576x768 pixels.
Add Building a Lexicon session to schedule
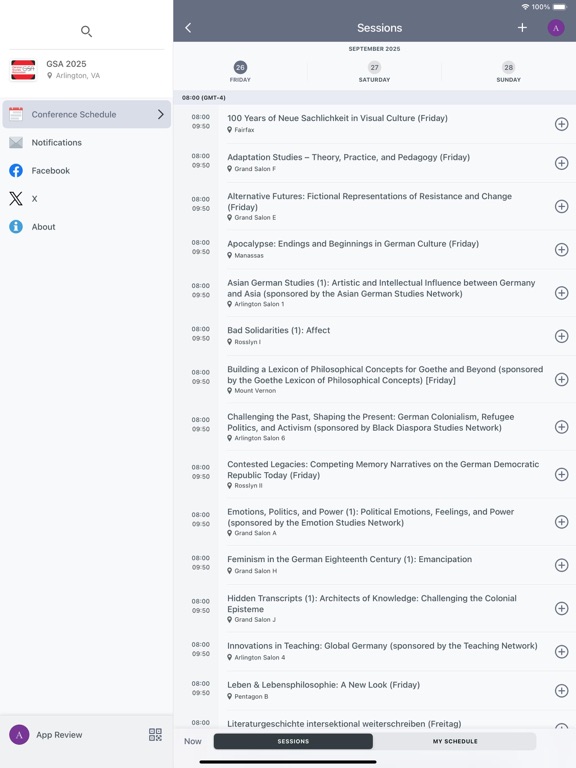[561, 380]
